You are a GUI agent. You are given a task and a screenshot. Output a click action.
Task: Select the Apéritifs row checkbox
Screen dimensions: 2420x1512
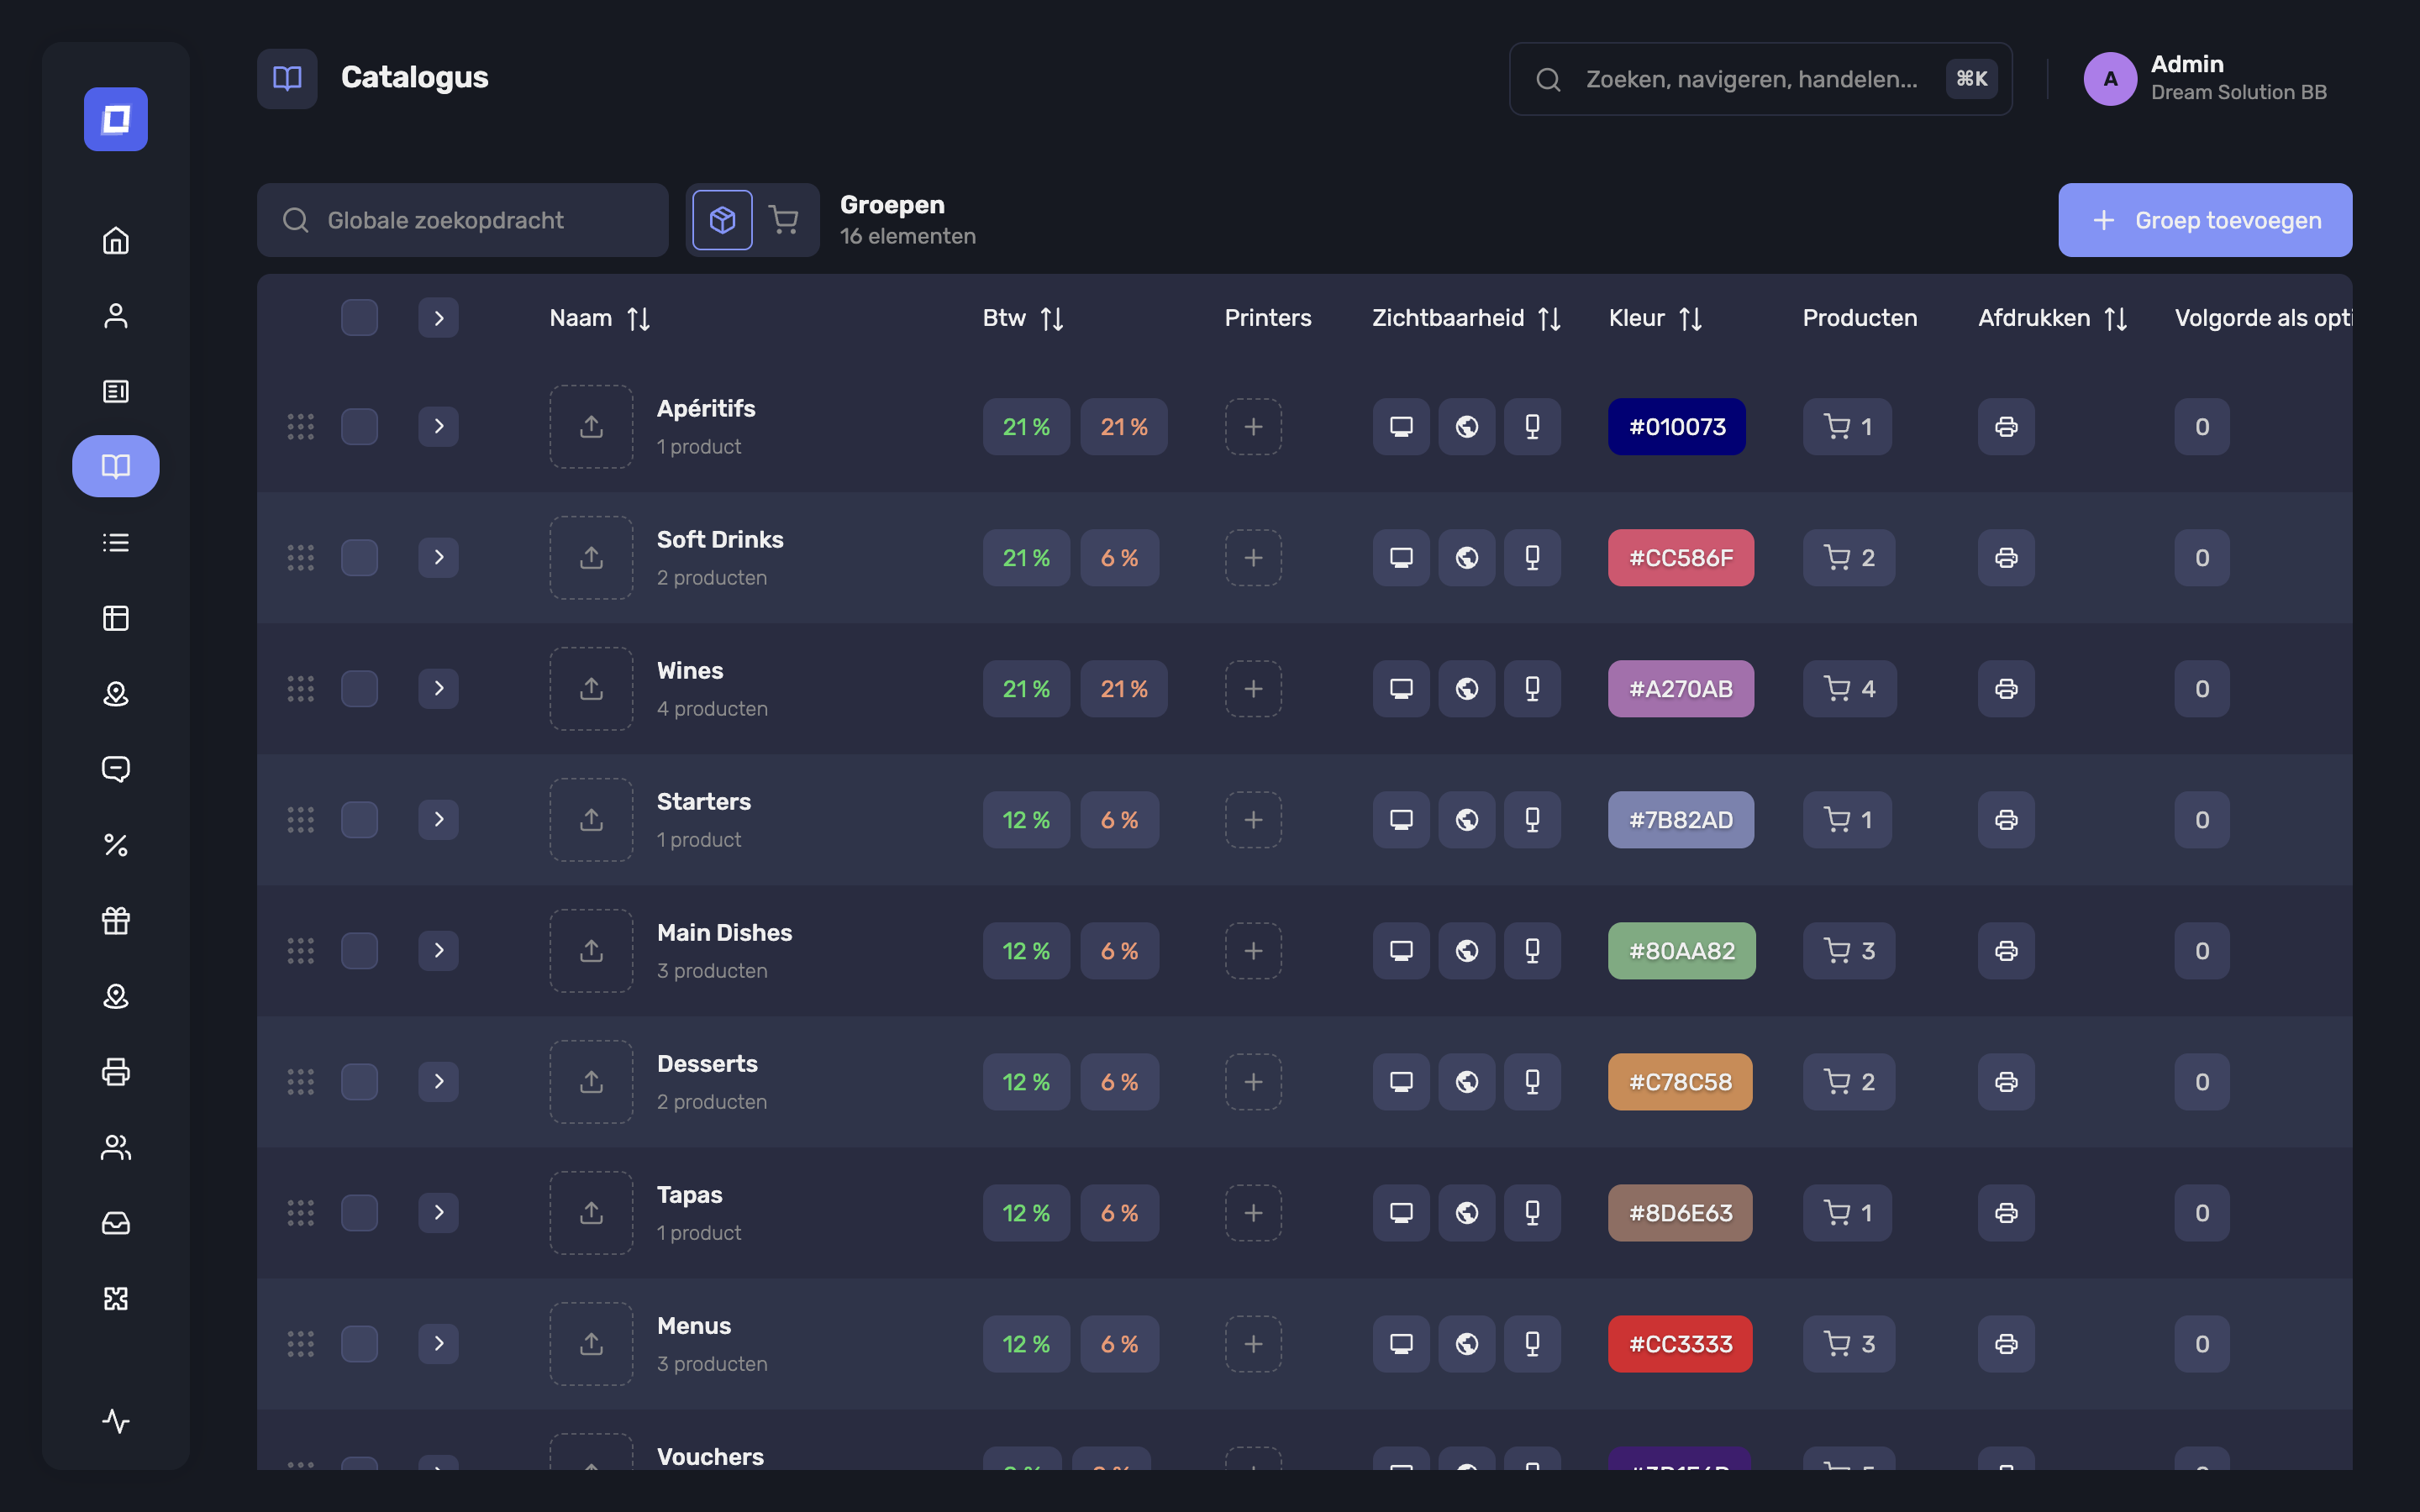[359, 427]
